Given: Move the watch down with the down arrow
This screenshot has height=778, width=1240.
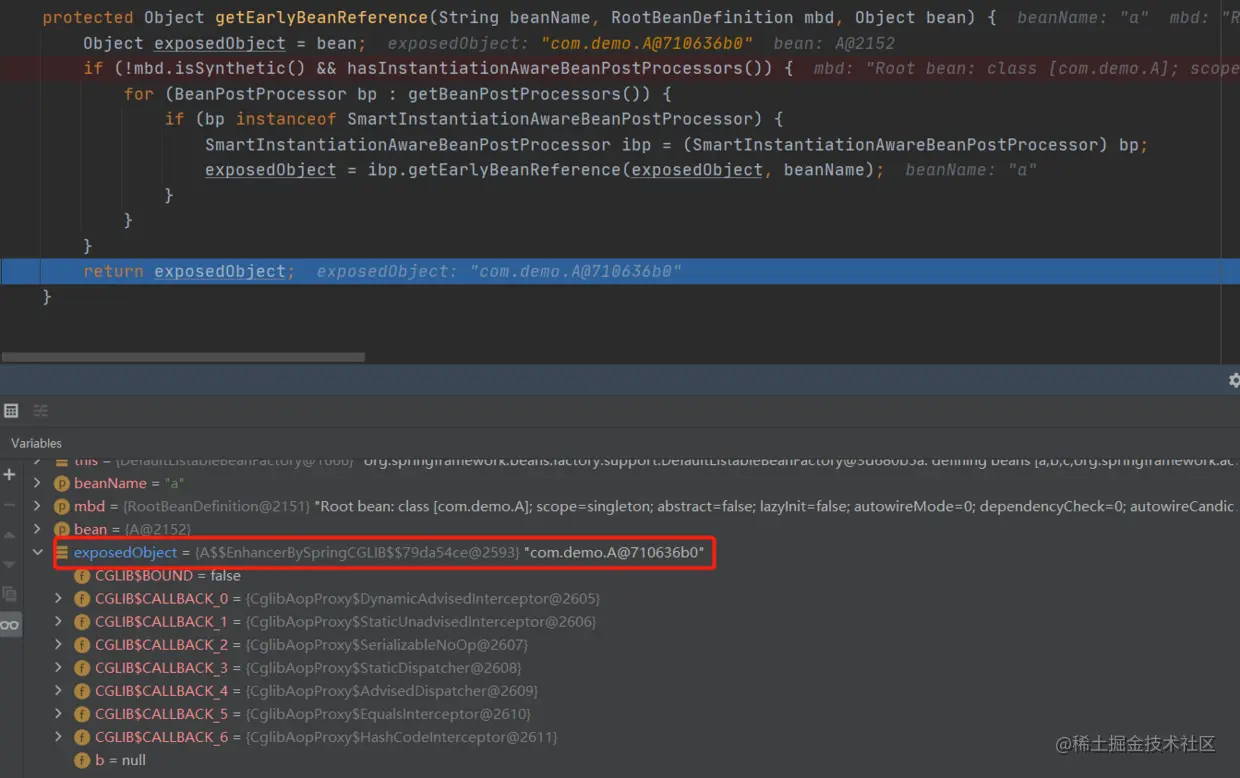Looking at the screenshot, I should 10,564.
